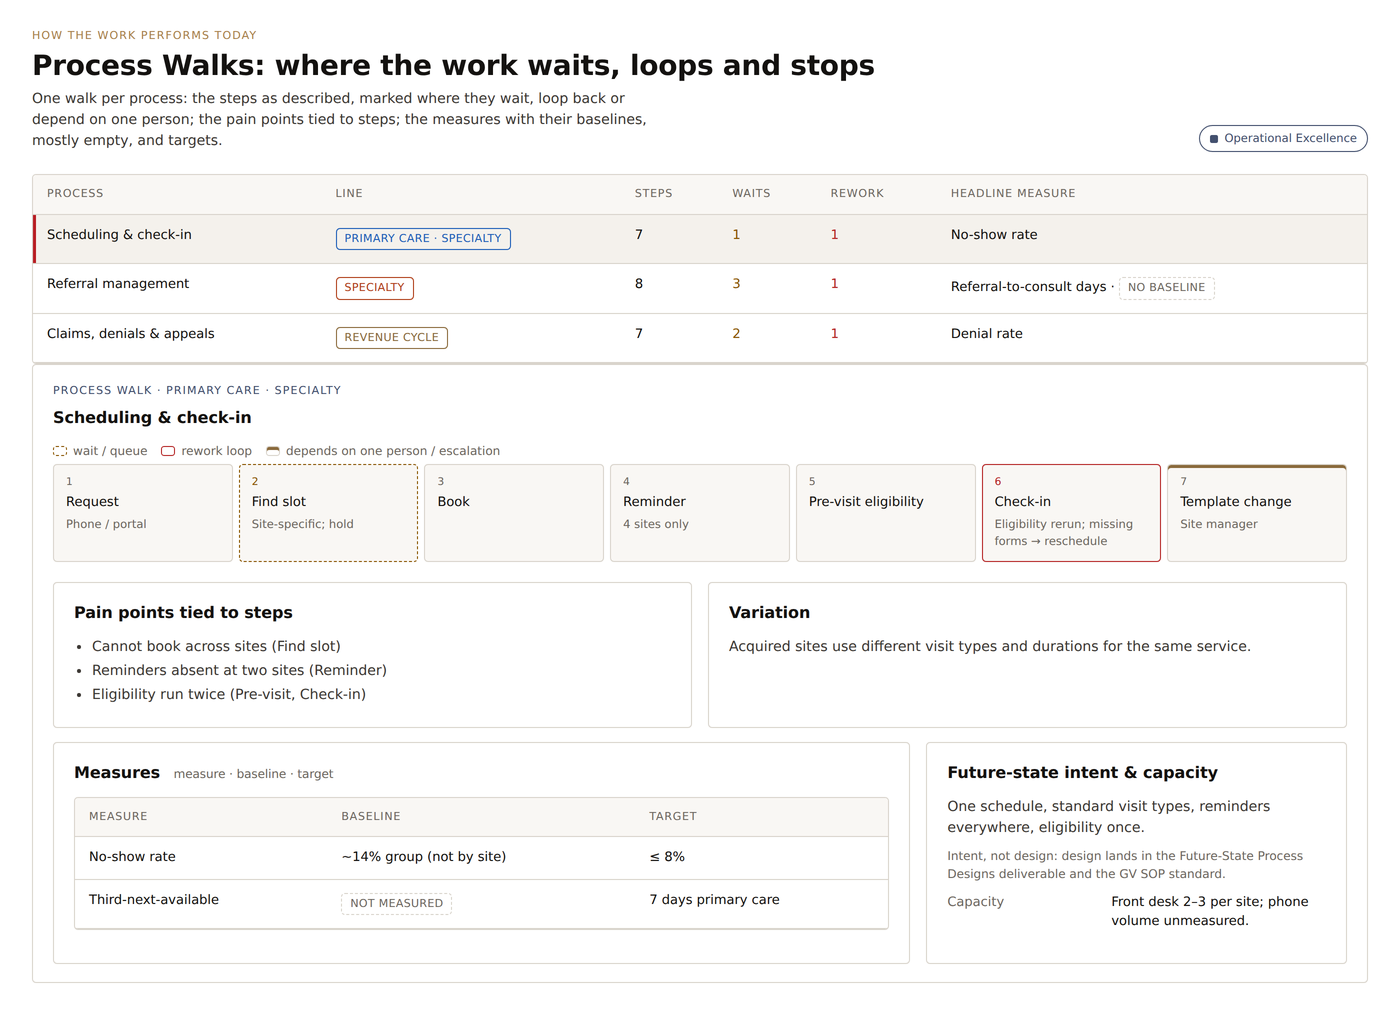Click the Variation card heading
Image resolution: width=1400 pixels, height=1011 pixels.
click(x=769, y=613)
